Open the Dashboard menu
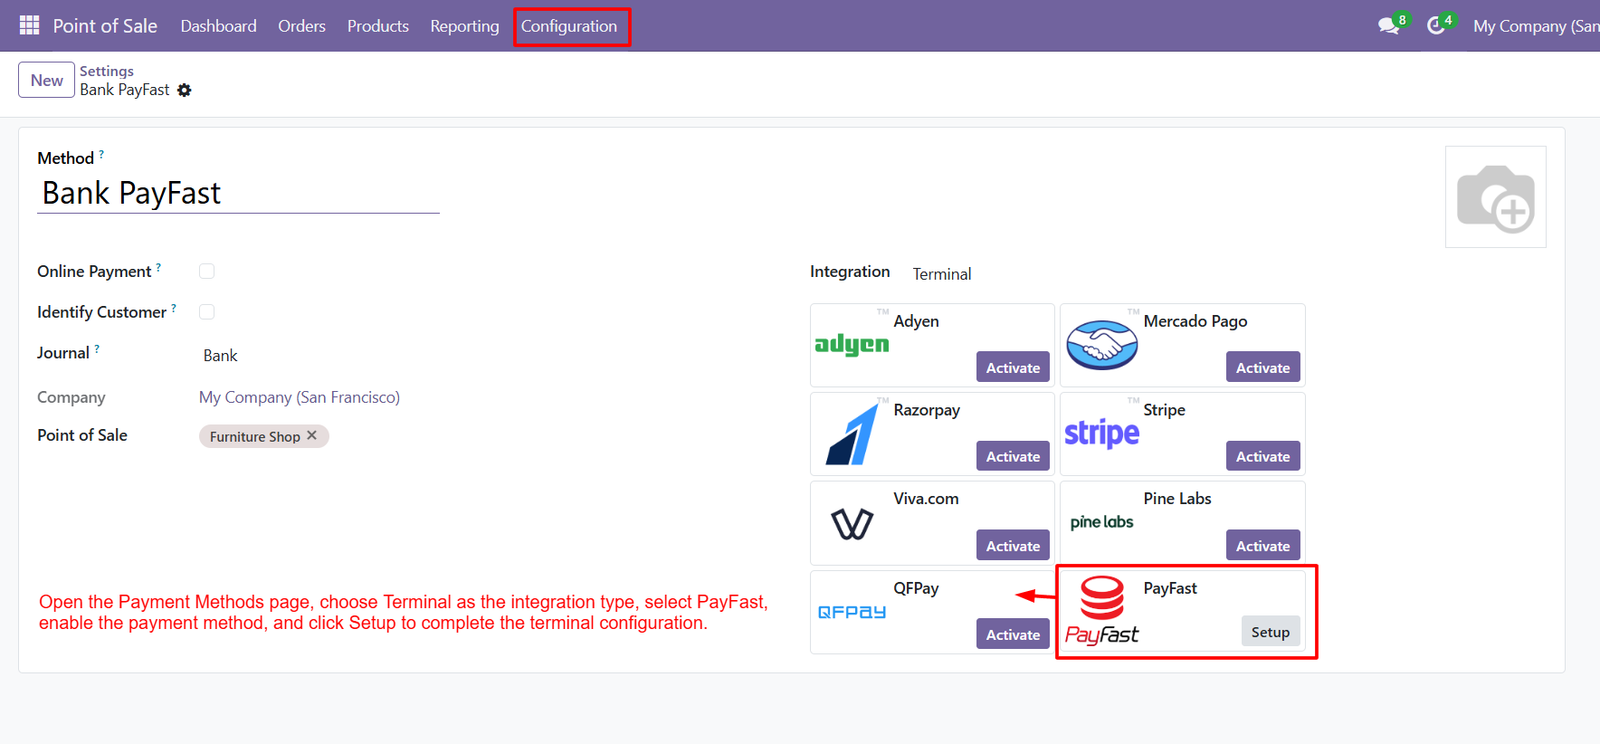This screenshot has height=744, width=1600. [219, 26]
